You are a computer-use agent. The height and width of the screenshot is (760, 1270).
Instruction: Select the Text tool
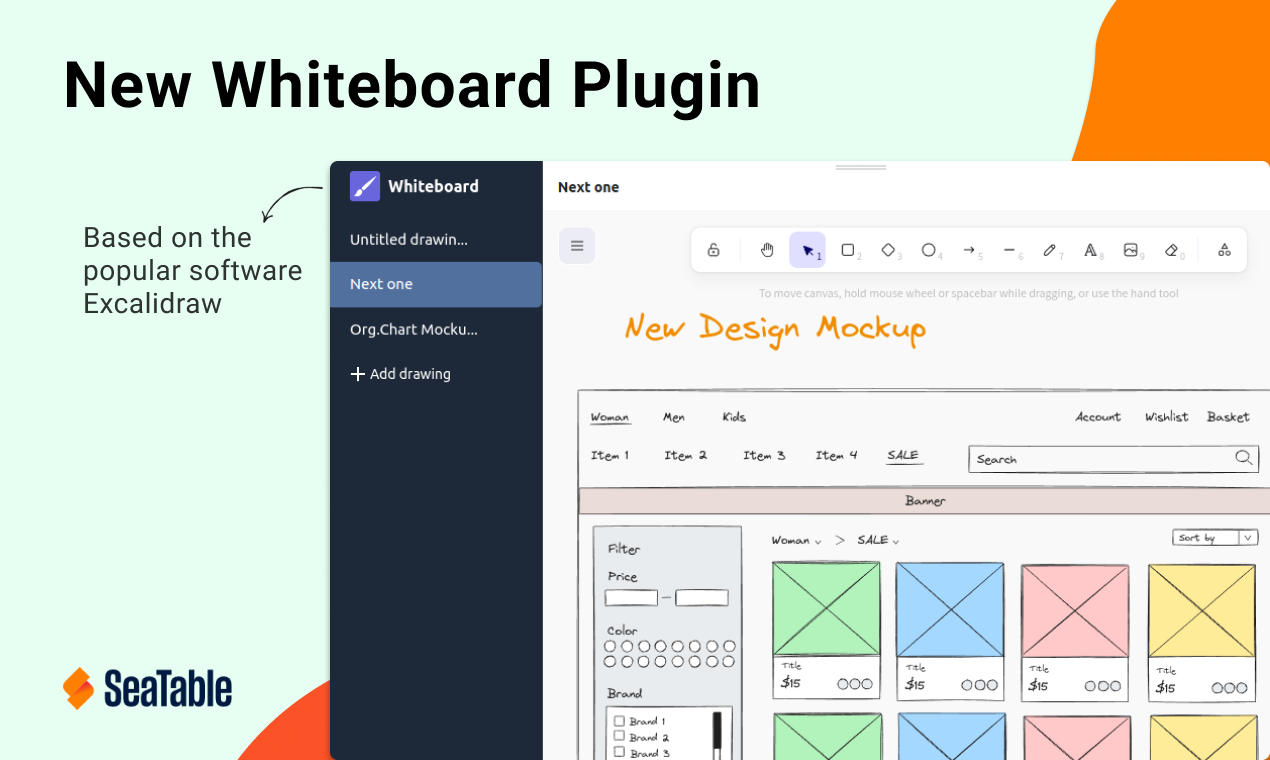(x=1091, y=250)
